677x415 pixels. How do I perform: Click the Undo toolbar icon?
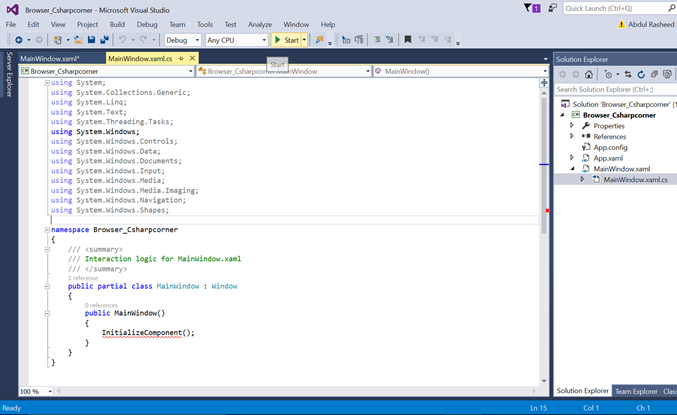[x=123, y=40]
